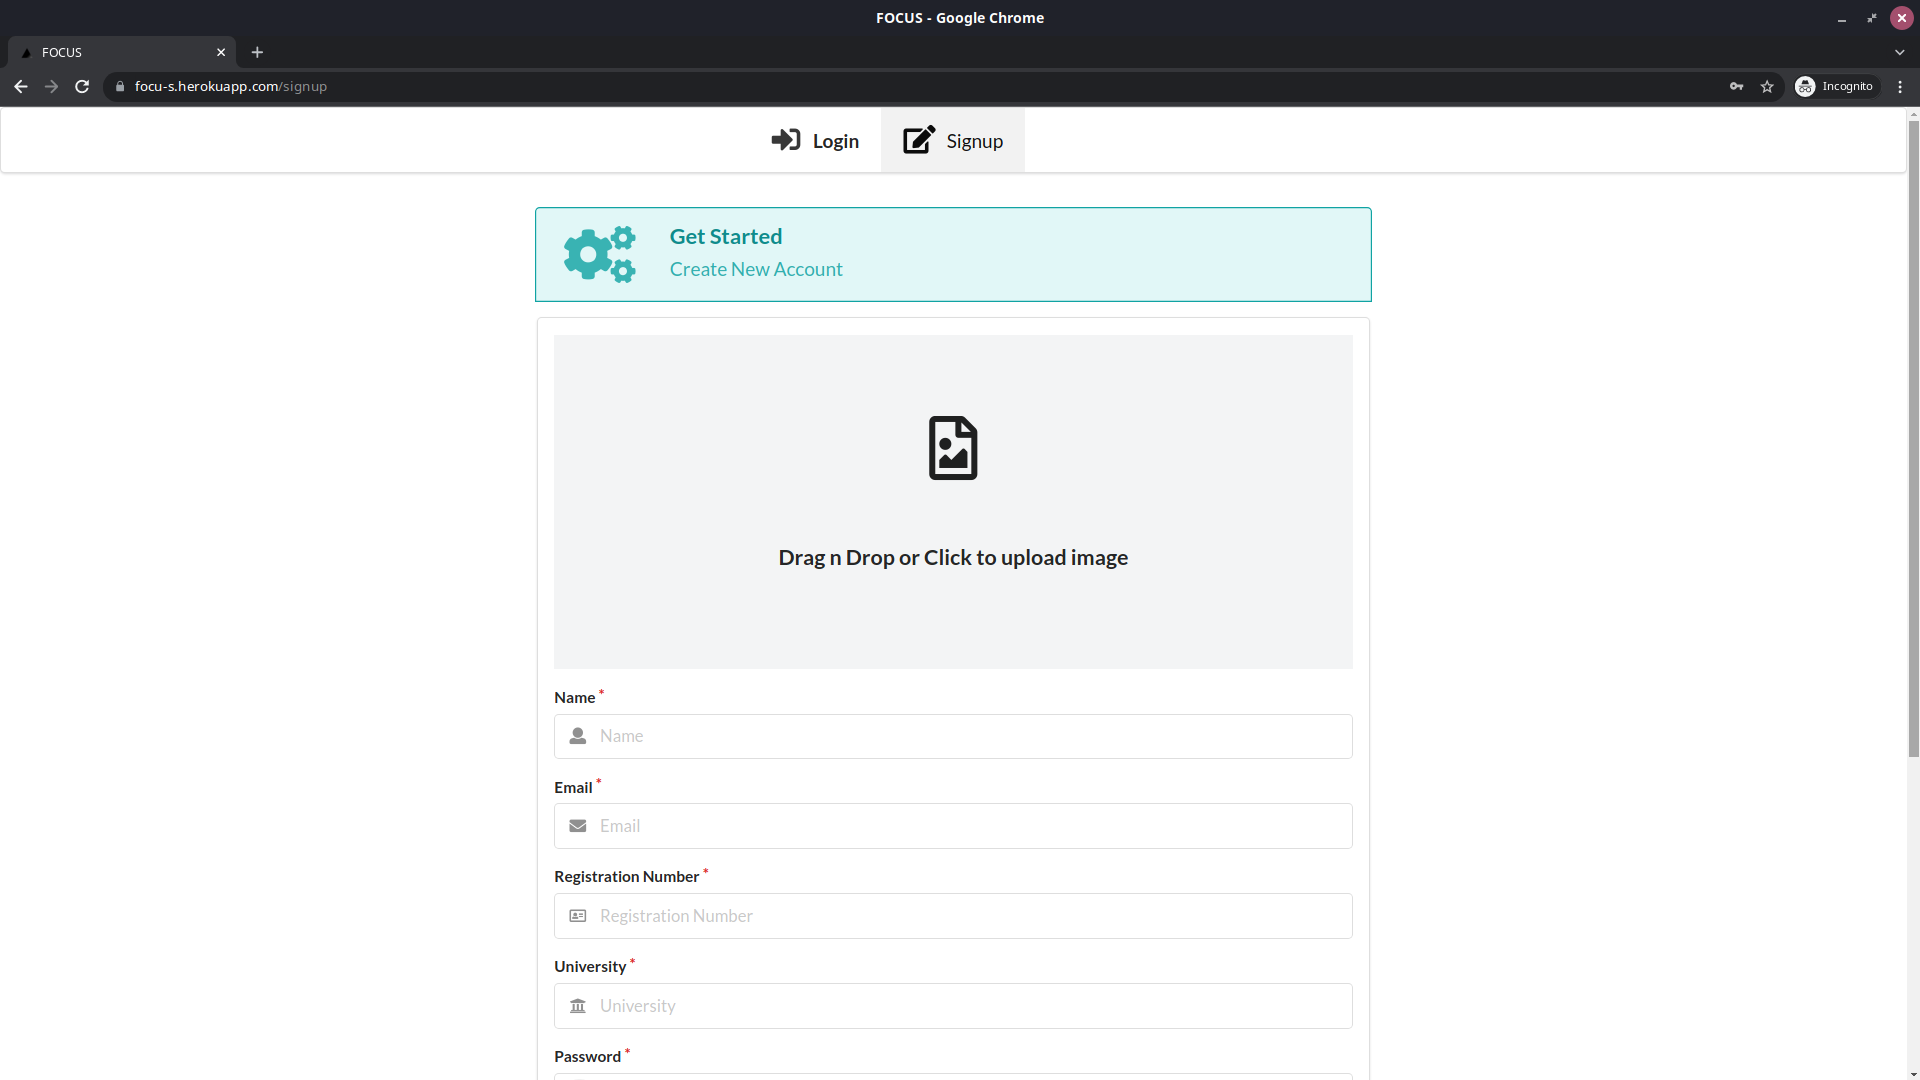
Task: Go back using the browser back arrow
Action: 21,87
